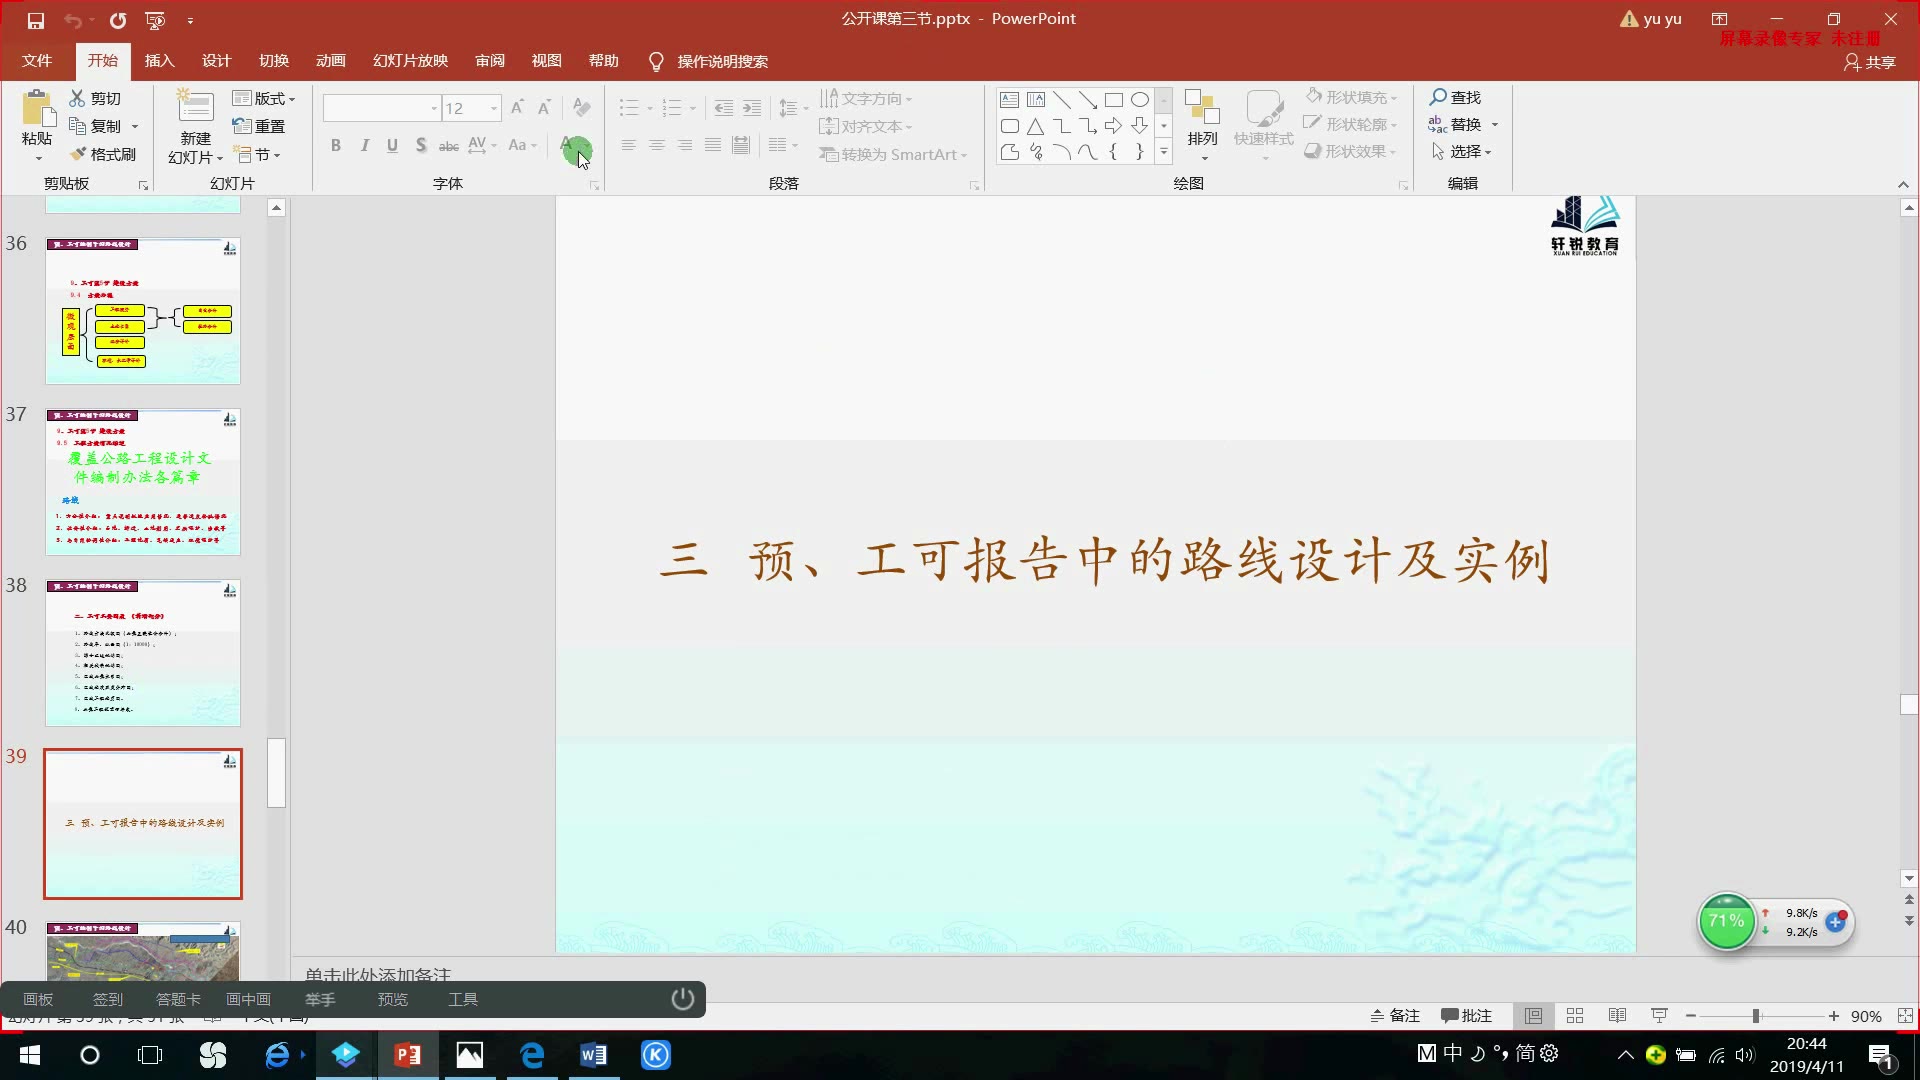Decrease font size with the smaller A icon

tap(544, 108)
